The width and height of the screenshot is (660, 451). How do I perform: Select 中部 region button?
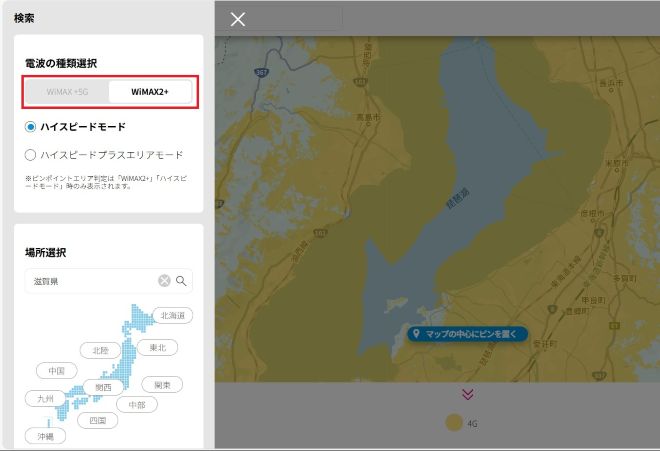(x=137, y=405)
